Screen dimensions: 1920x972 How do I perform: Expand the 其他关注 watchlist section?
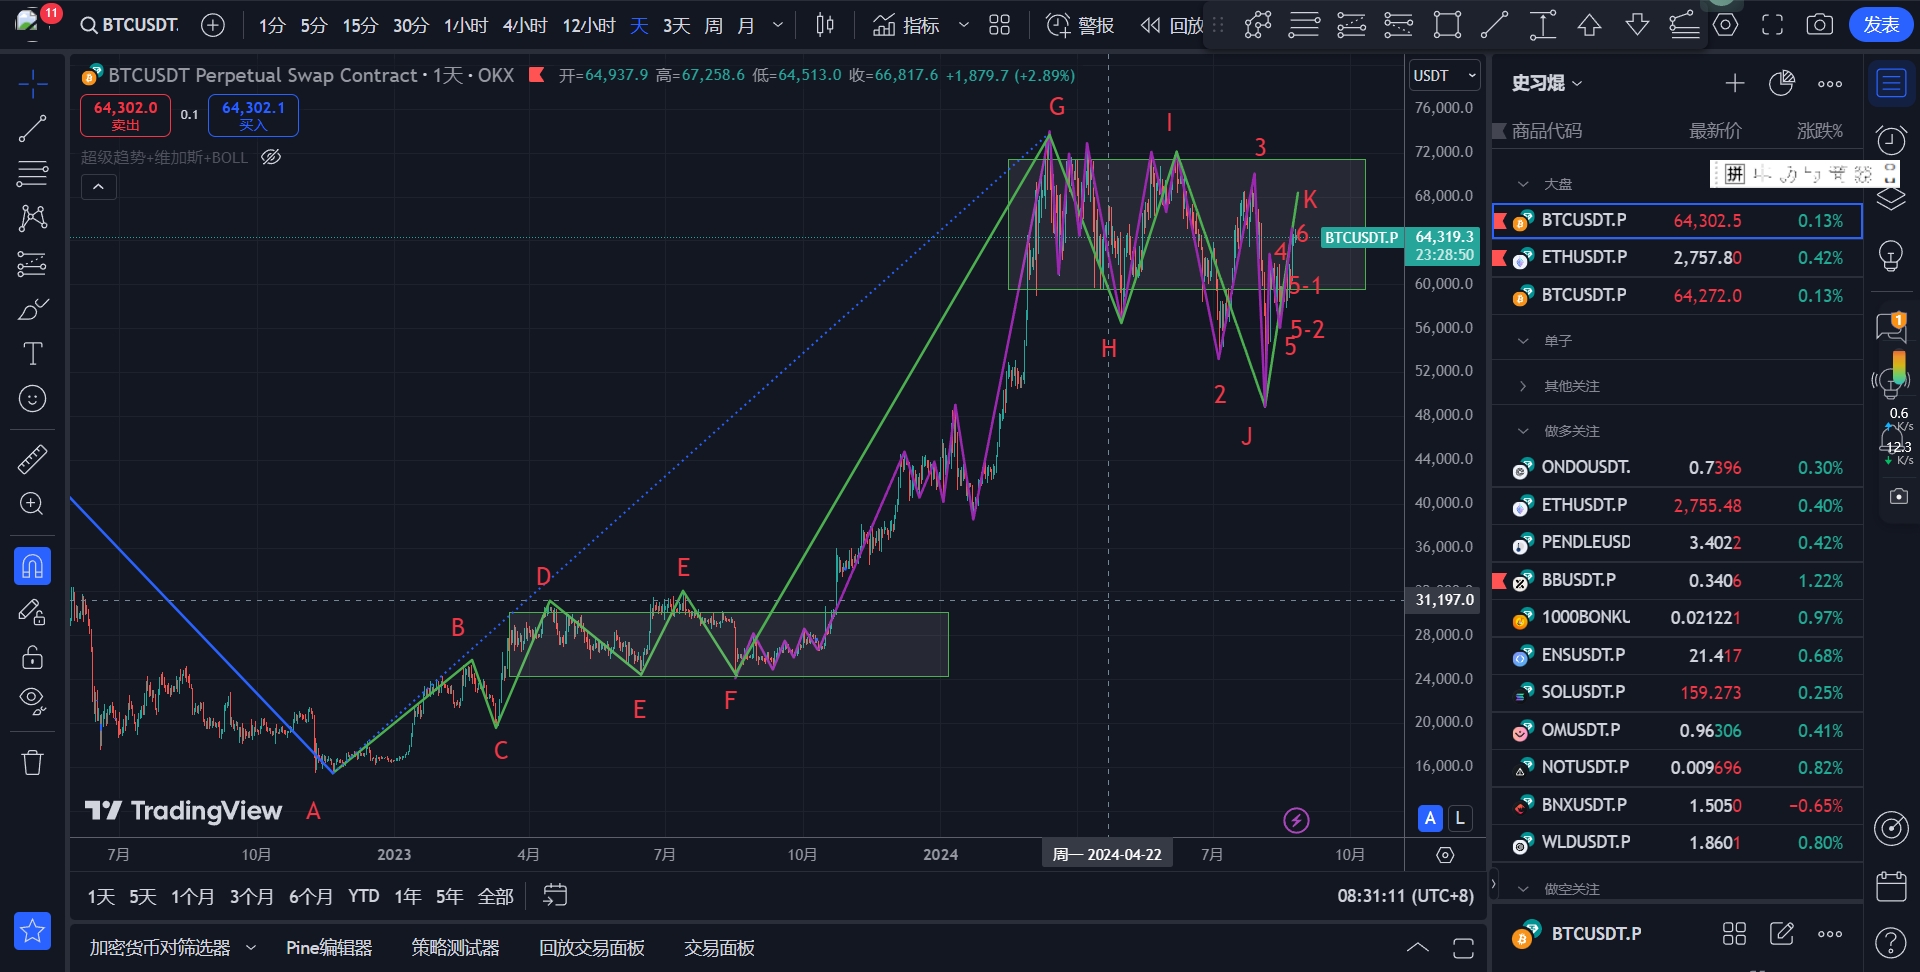coord(1523,386)
